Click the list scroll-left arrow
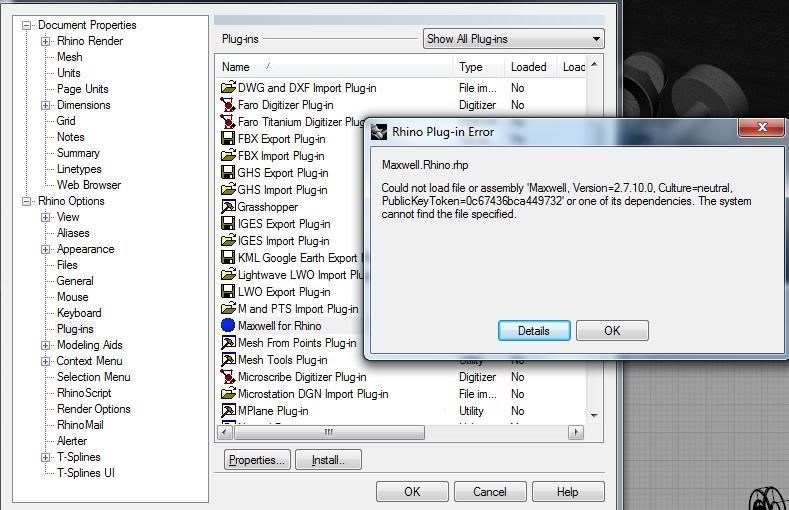Viewport: 789px width, 510px height. (x=225, y=432)
